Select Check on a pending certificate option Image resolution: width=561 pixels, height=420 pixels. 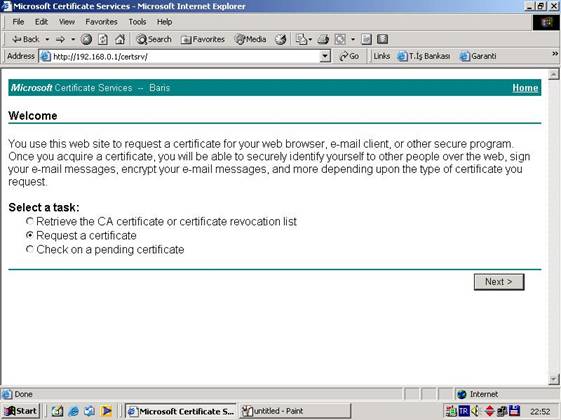click(30, 249)
